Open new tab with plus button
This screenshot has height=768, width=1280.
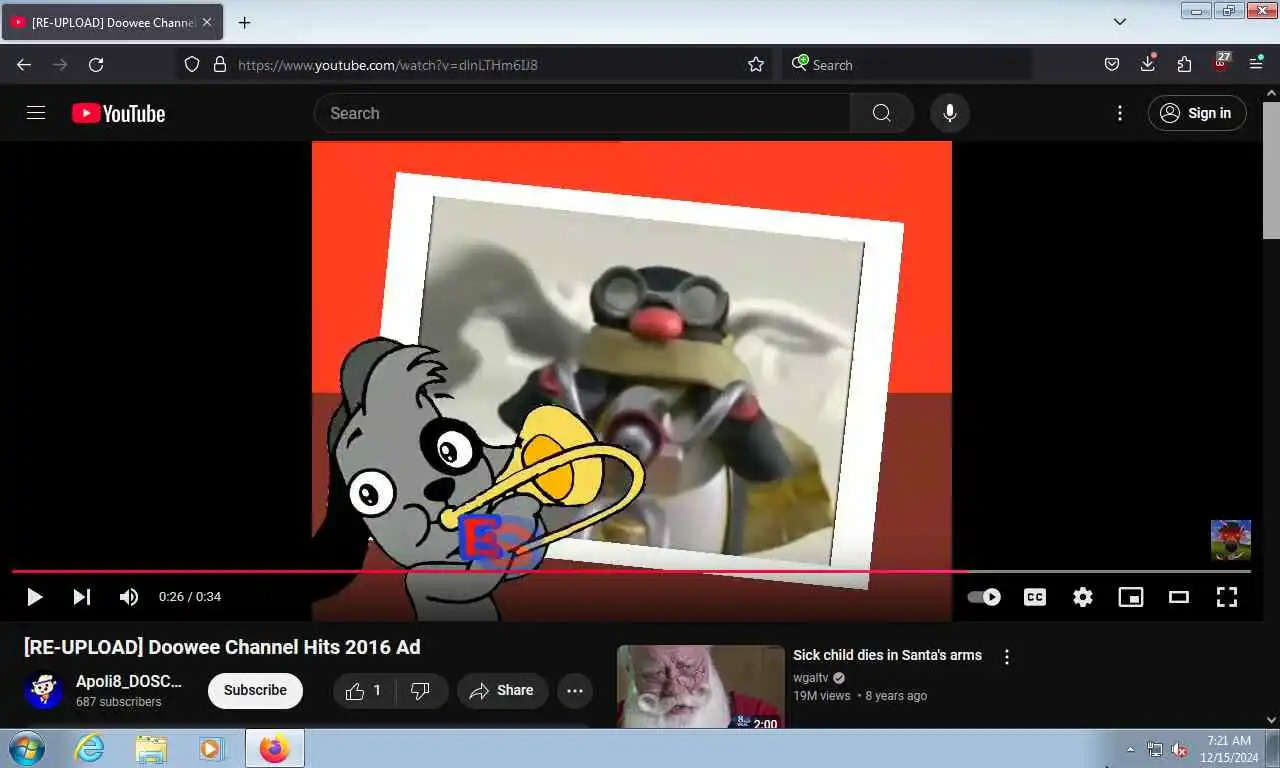click(x=244, y=22)
